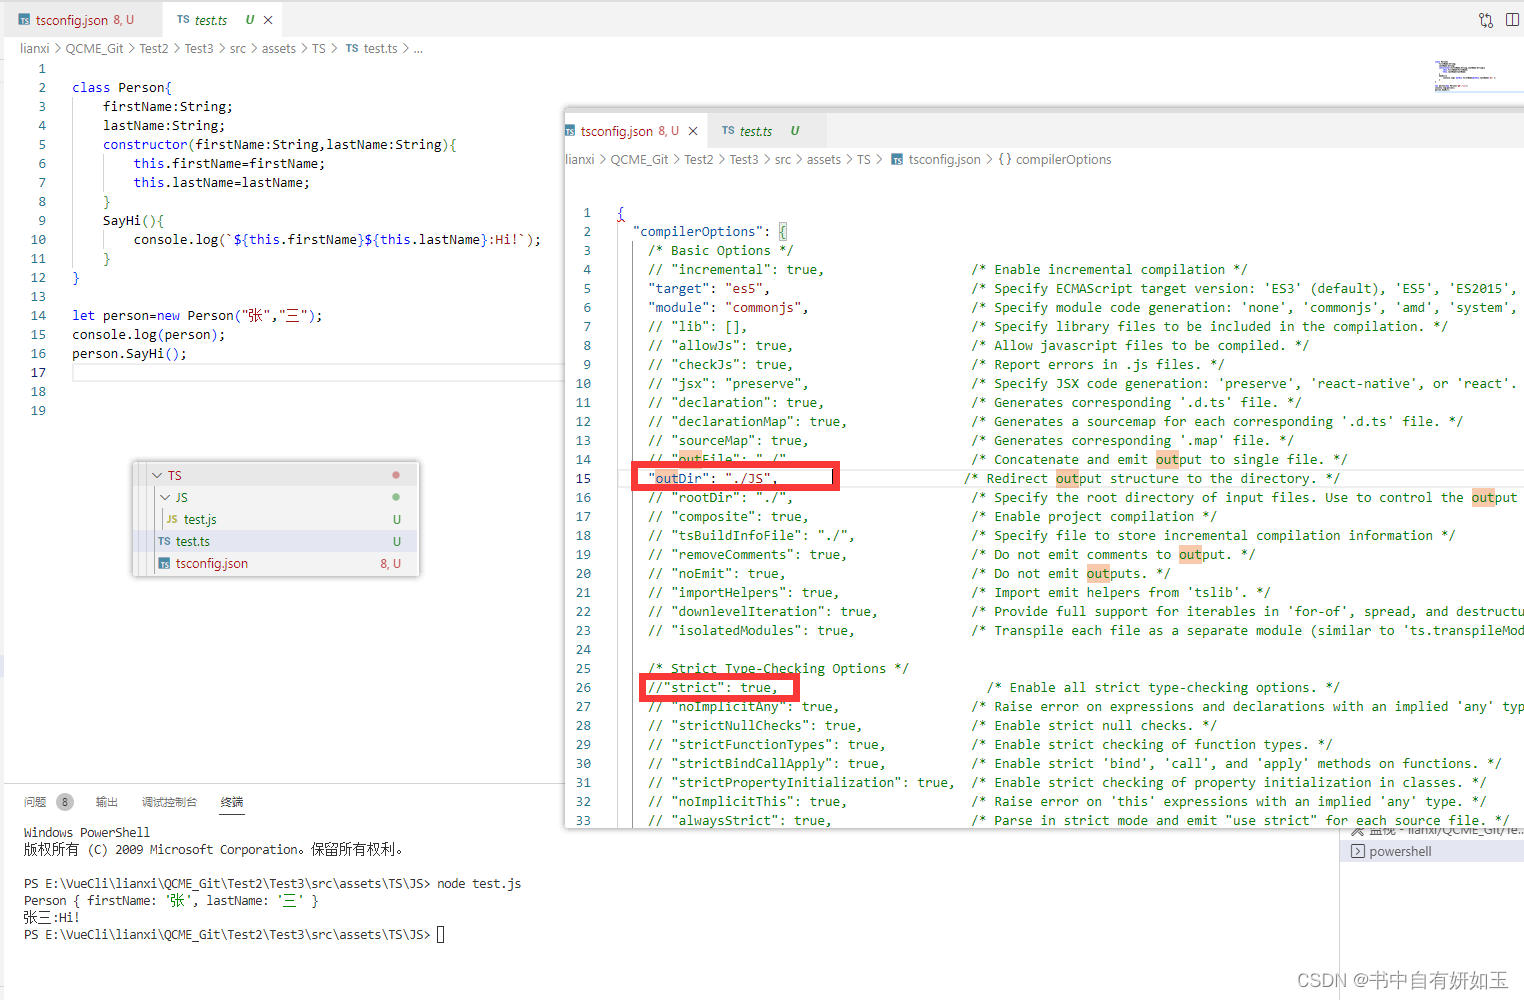This screenshot has width=1524, height=1000.
Task: Click line number 15 in tsconfig.json gutter
Action: (583, 479)
